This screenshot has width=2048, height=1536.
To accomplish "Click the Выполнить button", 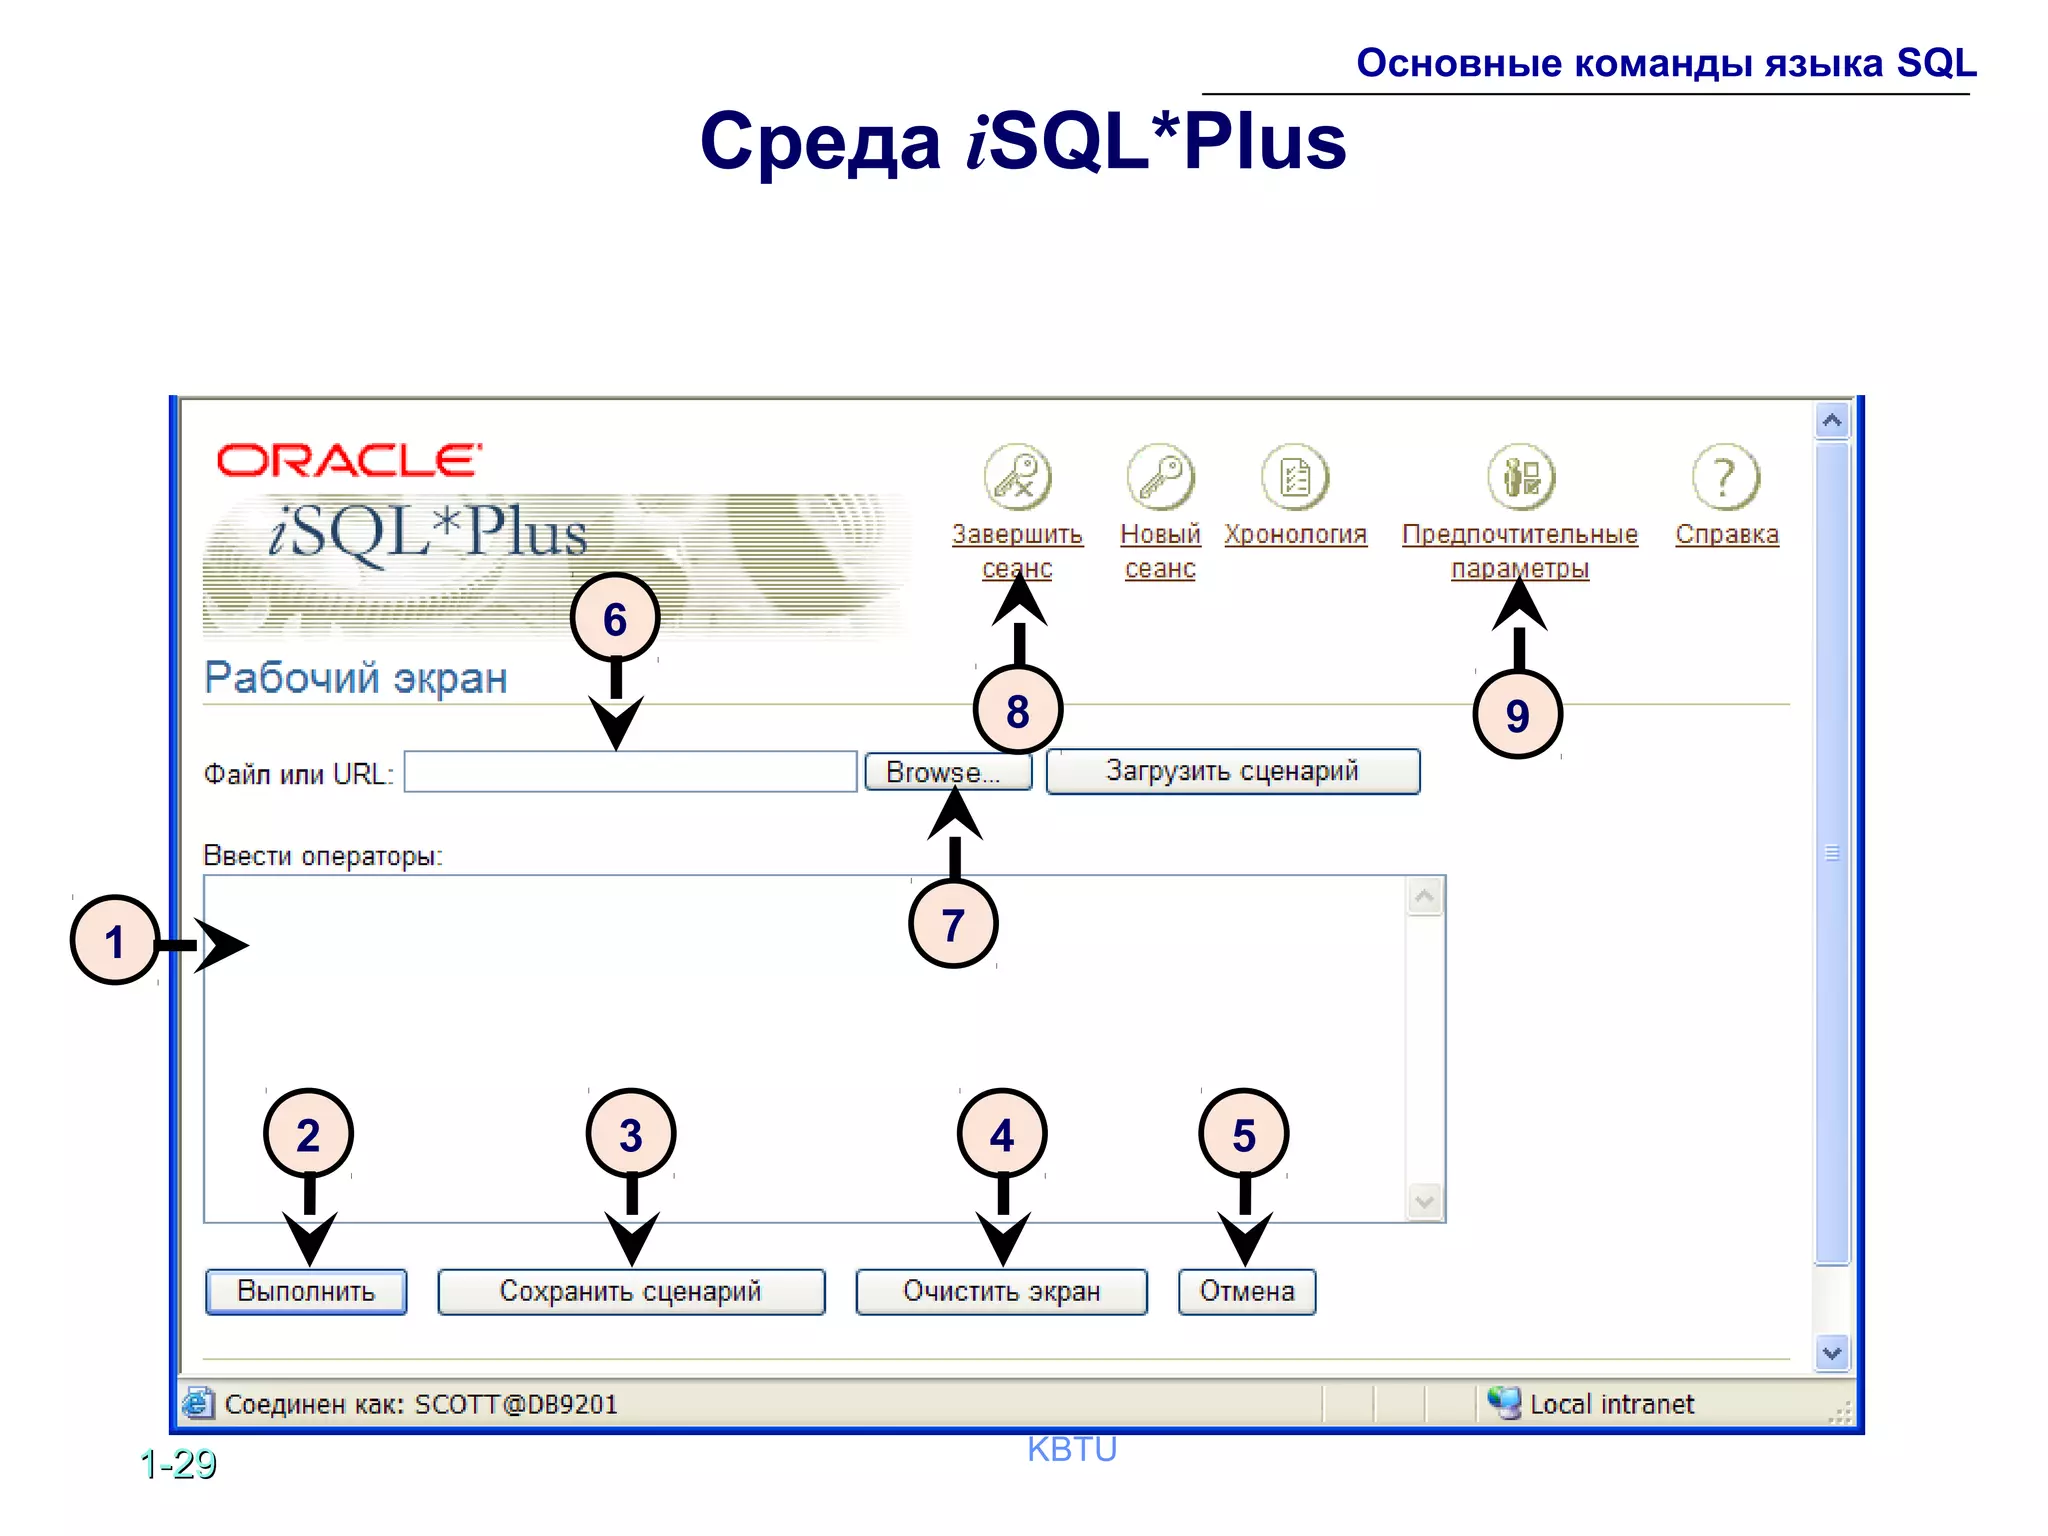I will 306,1291.
